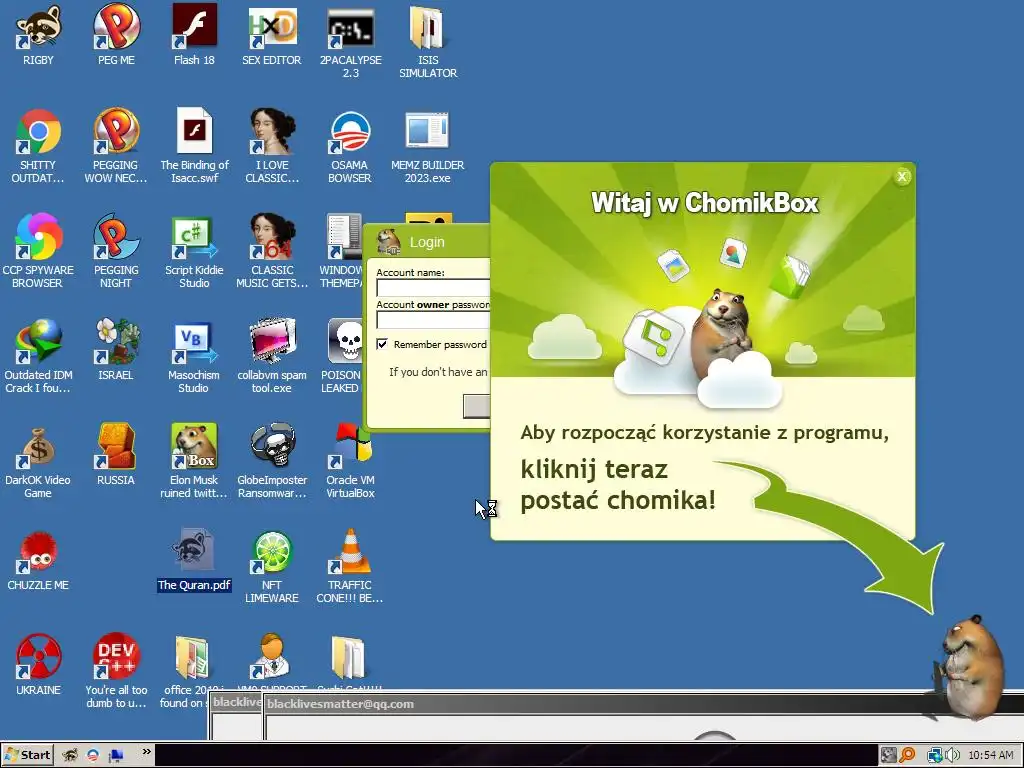Open the OSAMA BOWSER shortcut
Image resolution: width=1024 pixels, height=768 pixels.
point(350,132)
